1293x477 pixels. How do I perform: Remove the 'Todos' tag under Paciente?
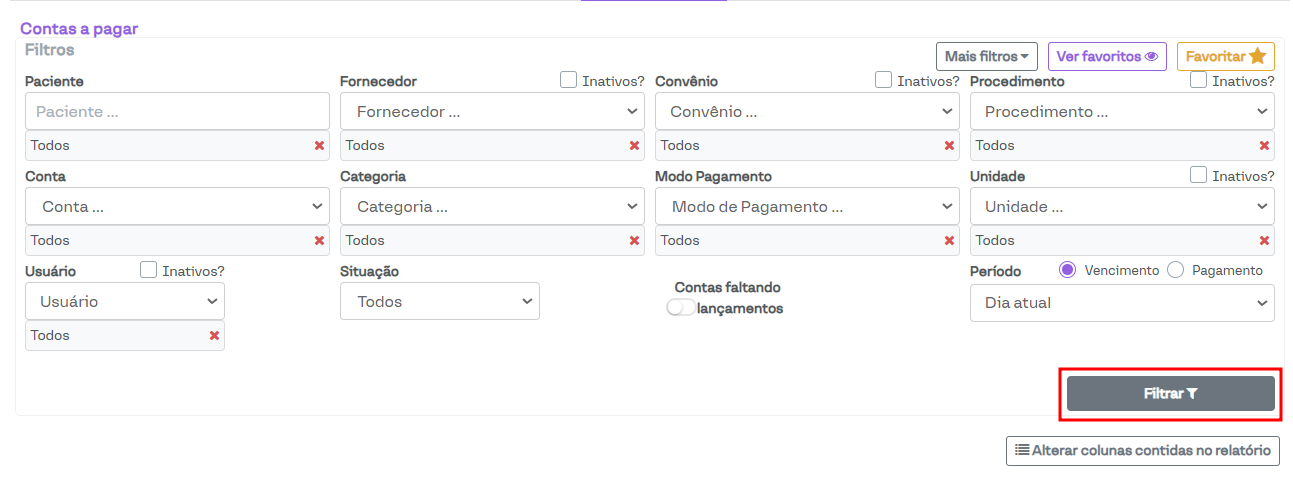click(x=319, y=146)
